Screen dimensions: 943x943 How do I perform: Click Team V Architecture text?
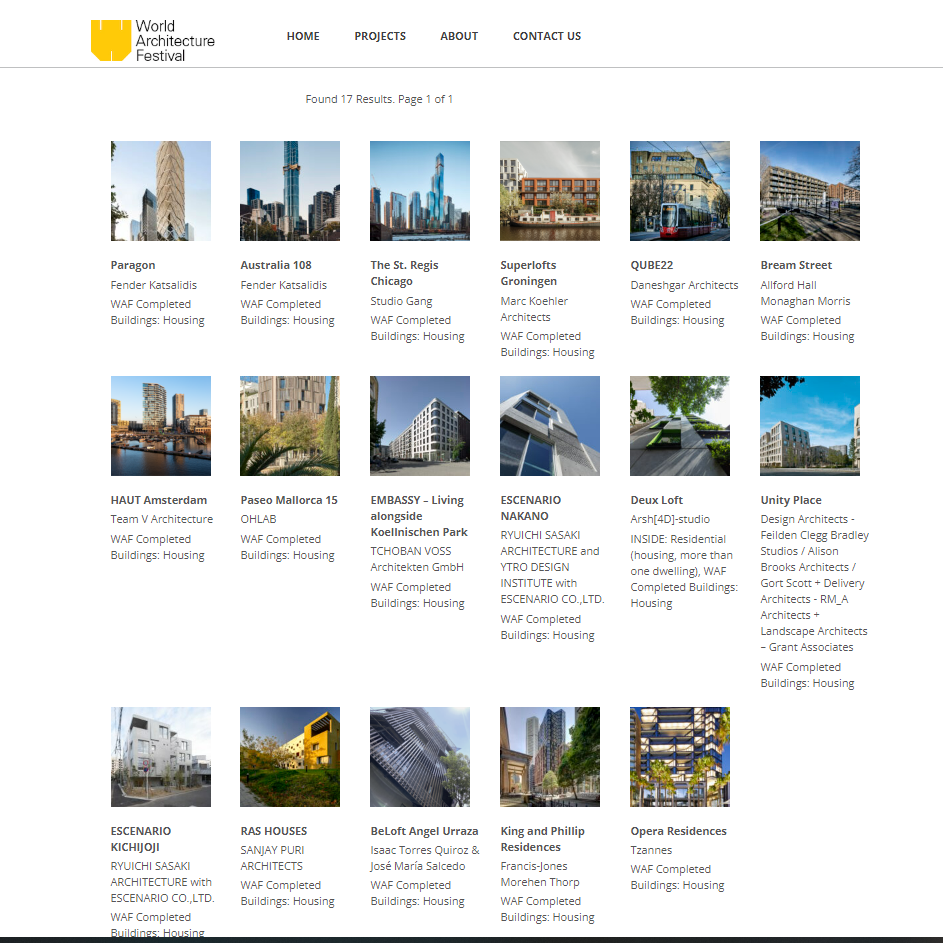(x=162, y=519)
